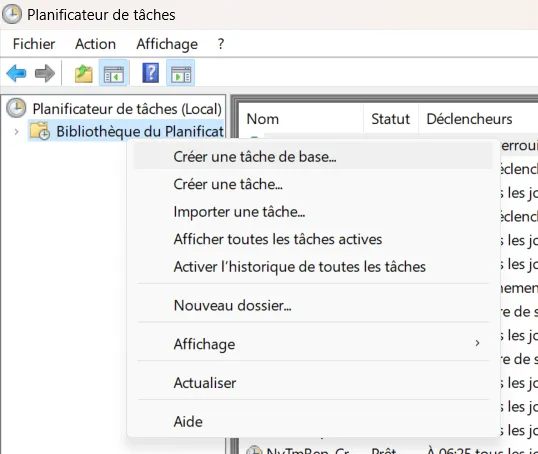538x454 pixels.
Task: Click the clock icon in title bar
Action: click(x=12, y=14)
